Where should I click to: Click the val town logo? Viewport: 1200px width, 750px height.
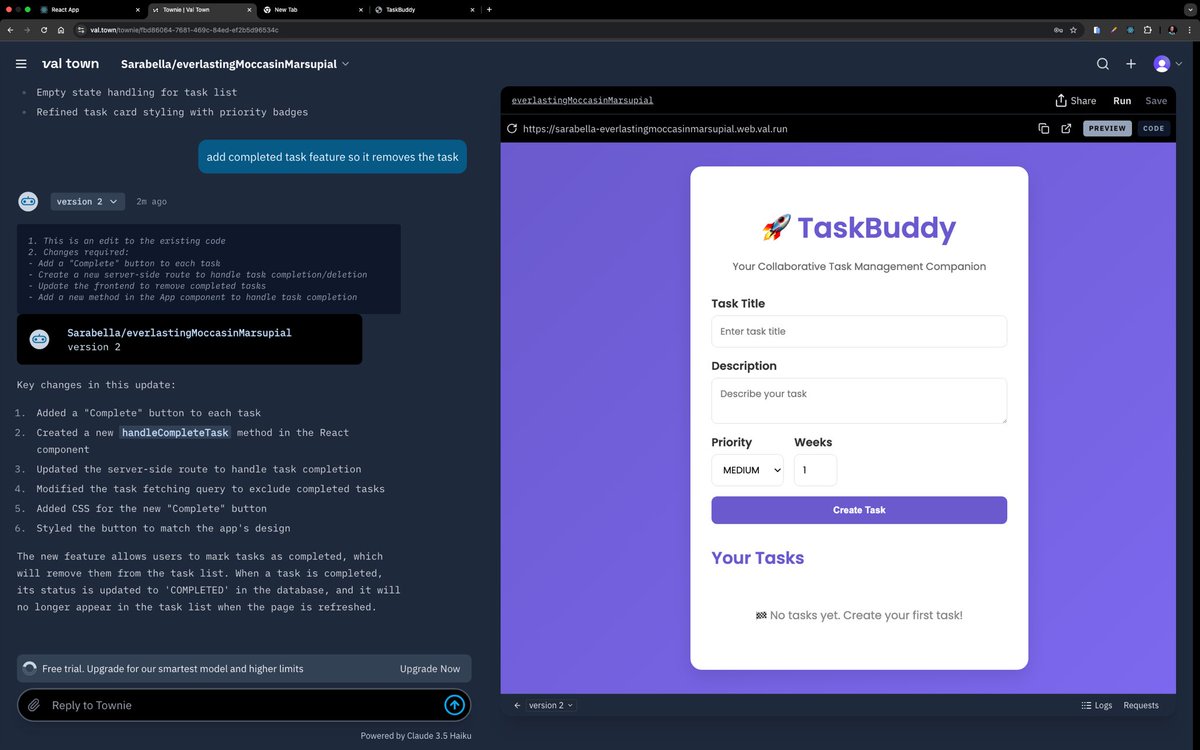70,64
